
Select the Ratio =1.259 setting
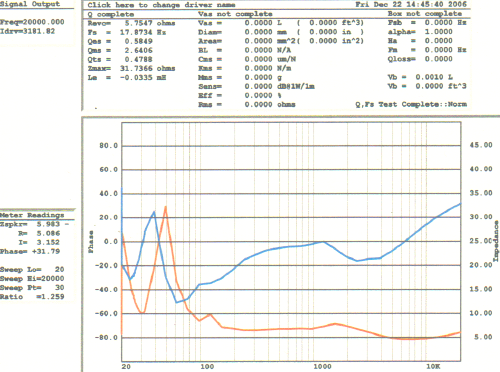pos(32,296)
